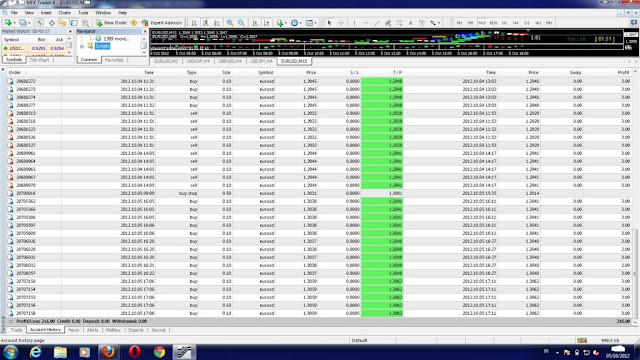Switch to candlestick chart icon
The width and height of the screenshot is (640, 360).
[206, 23]
